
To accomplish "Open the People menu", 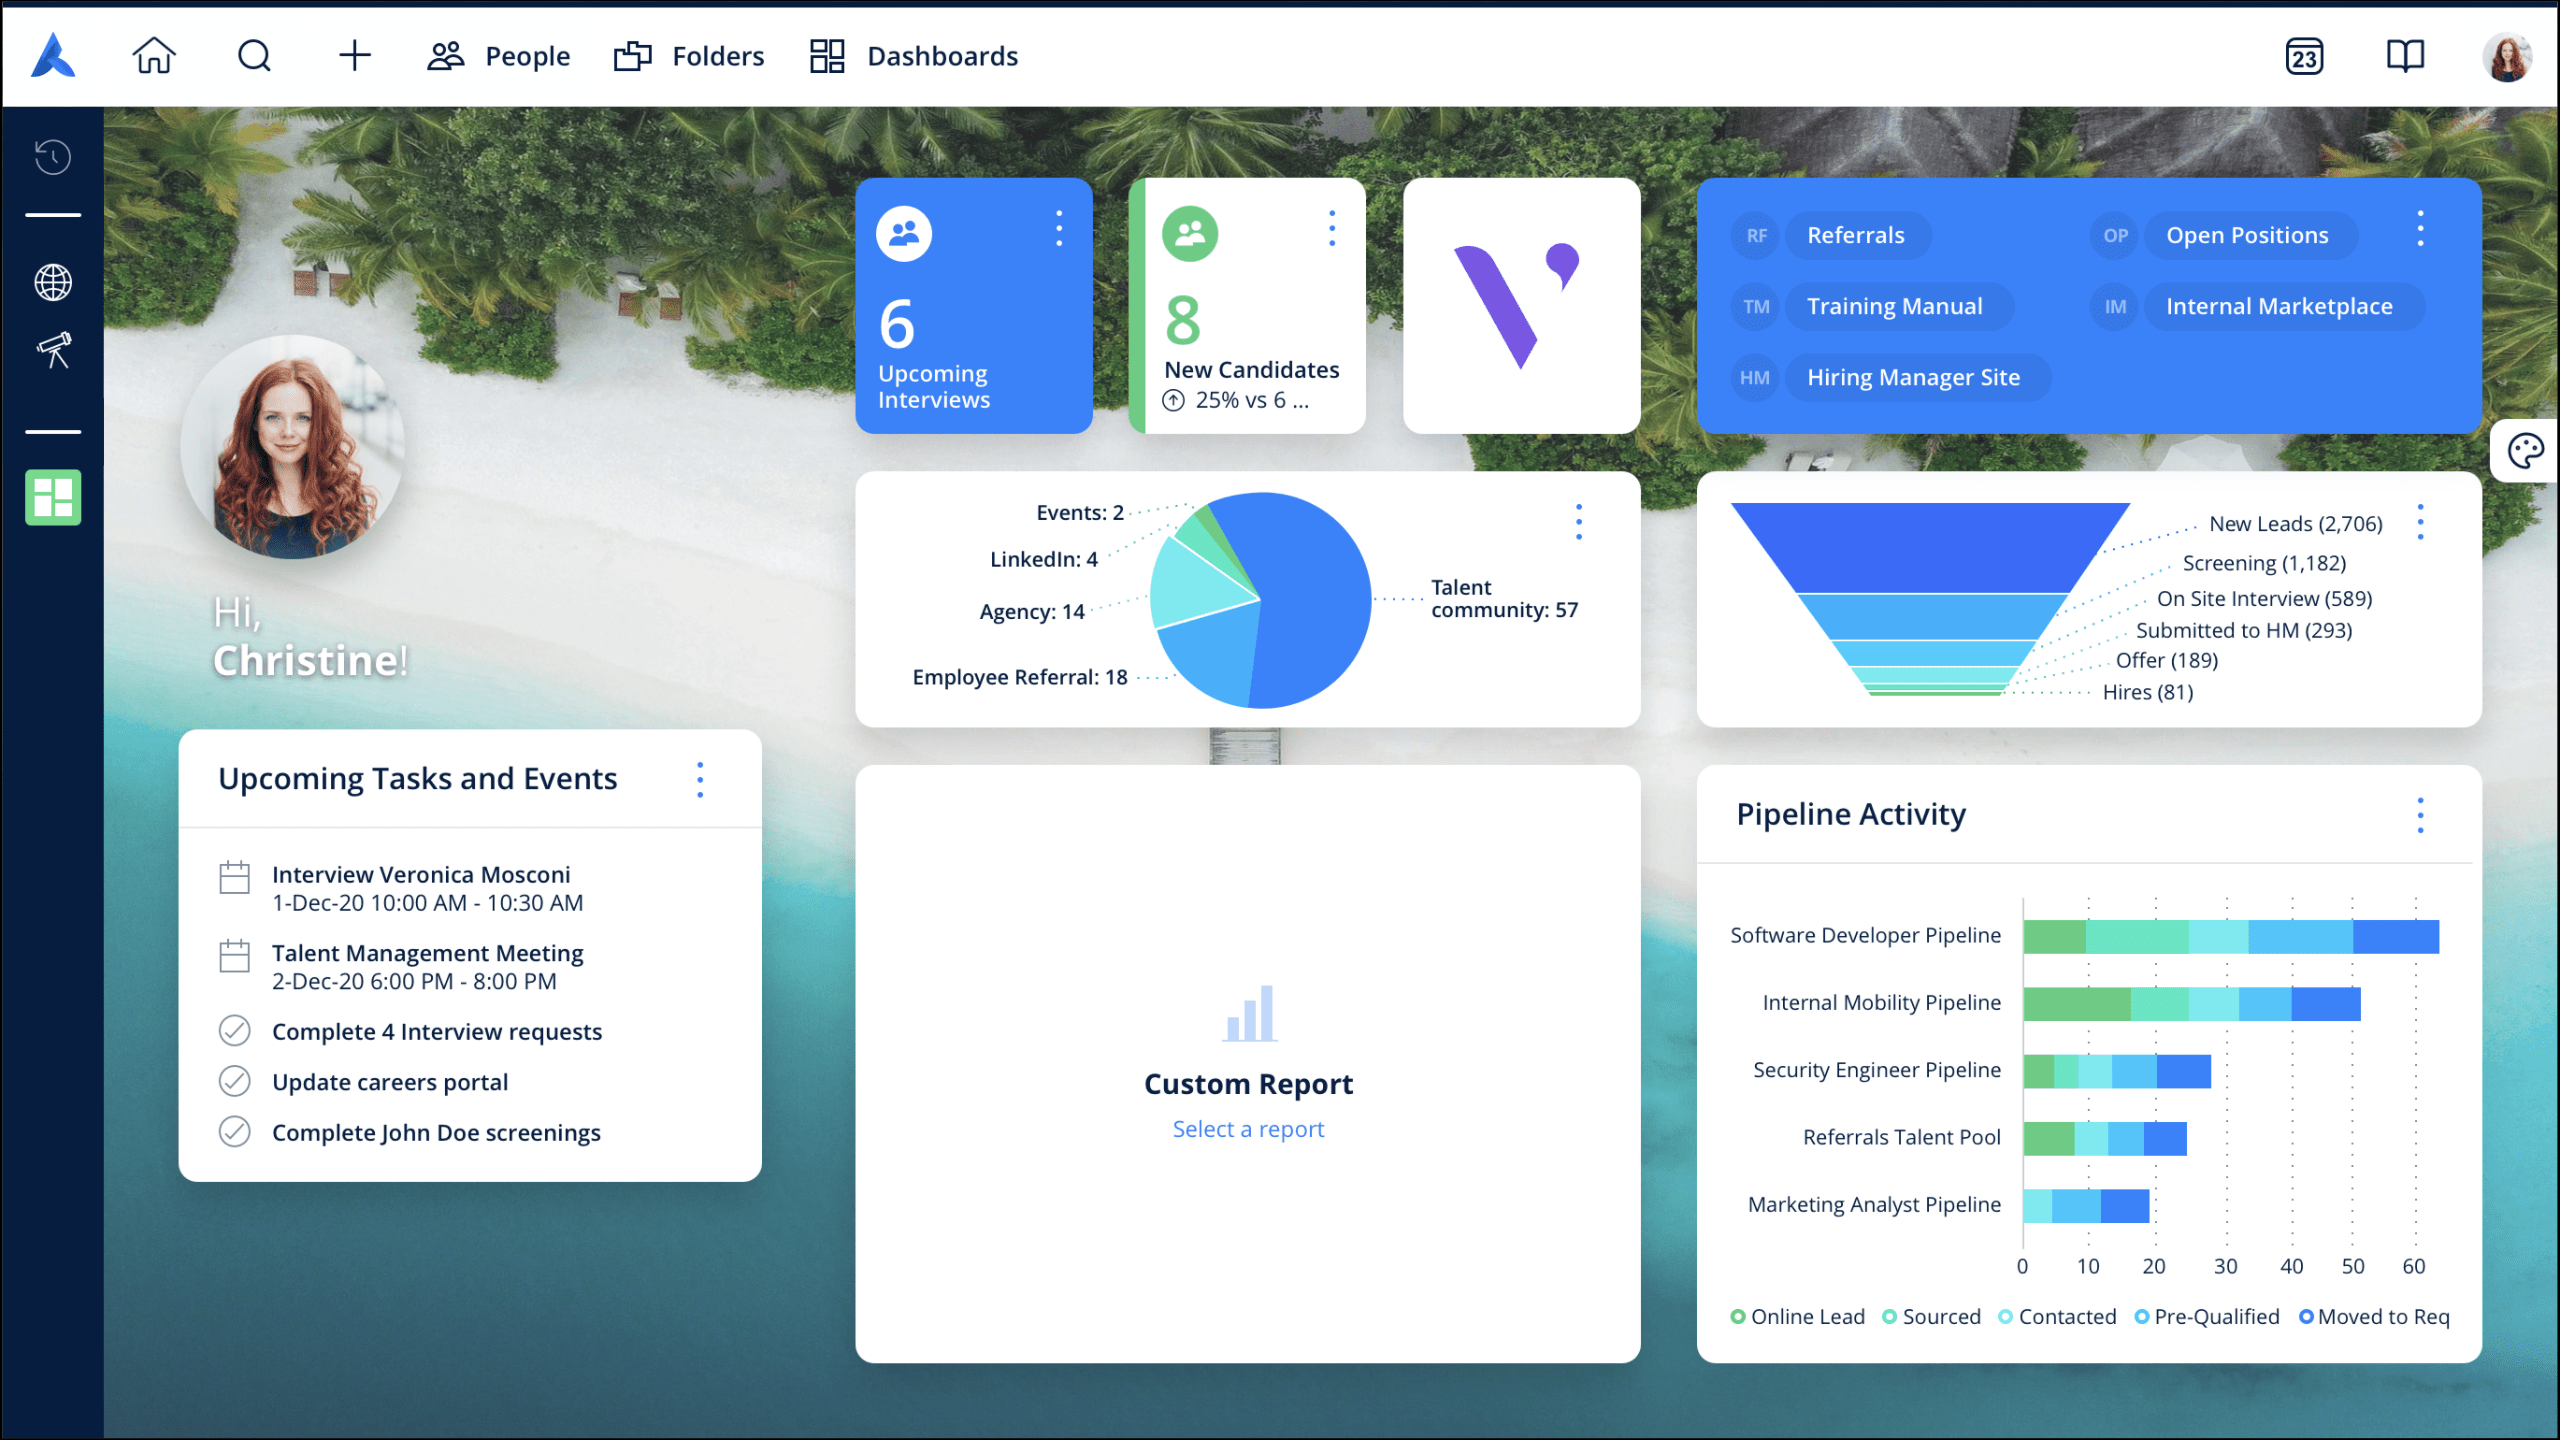I will (x=498, y=56).
